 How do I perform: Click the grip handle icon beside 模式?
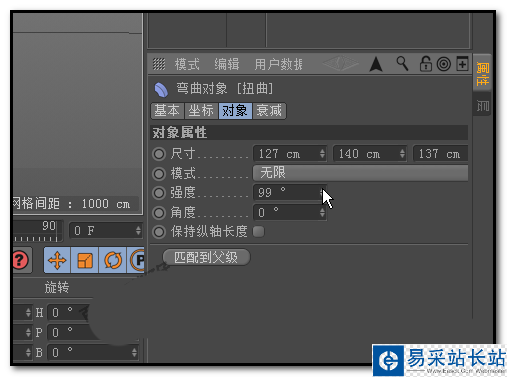point(159,64)
